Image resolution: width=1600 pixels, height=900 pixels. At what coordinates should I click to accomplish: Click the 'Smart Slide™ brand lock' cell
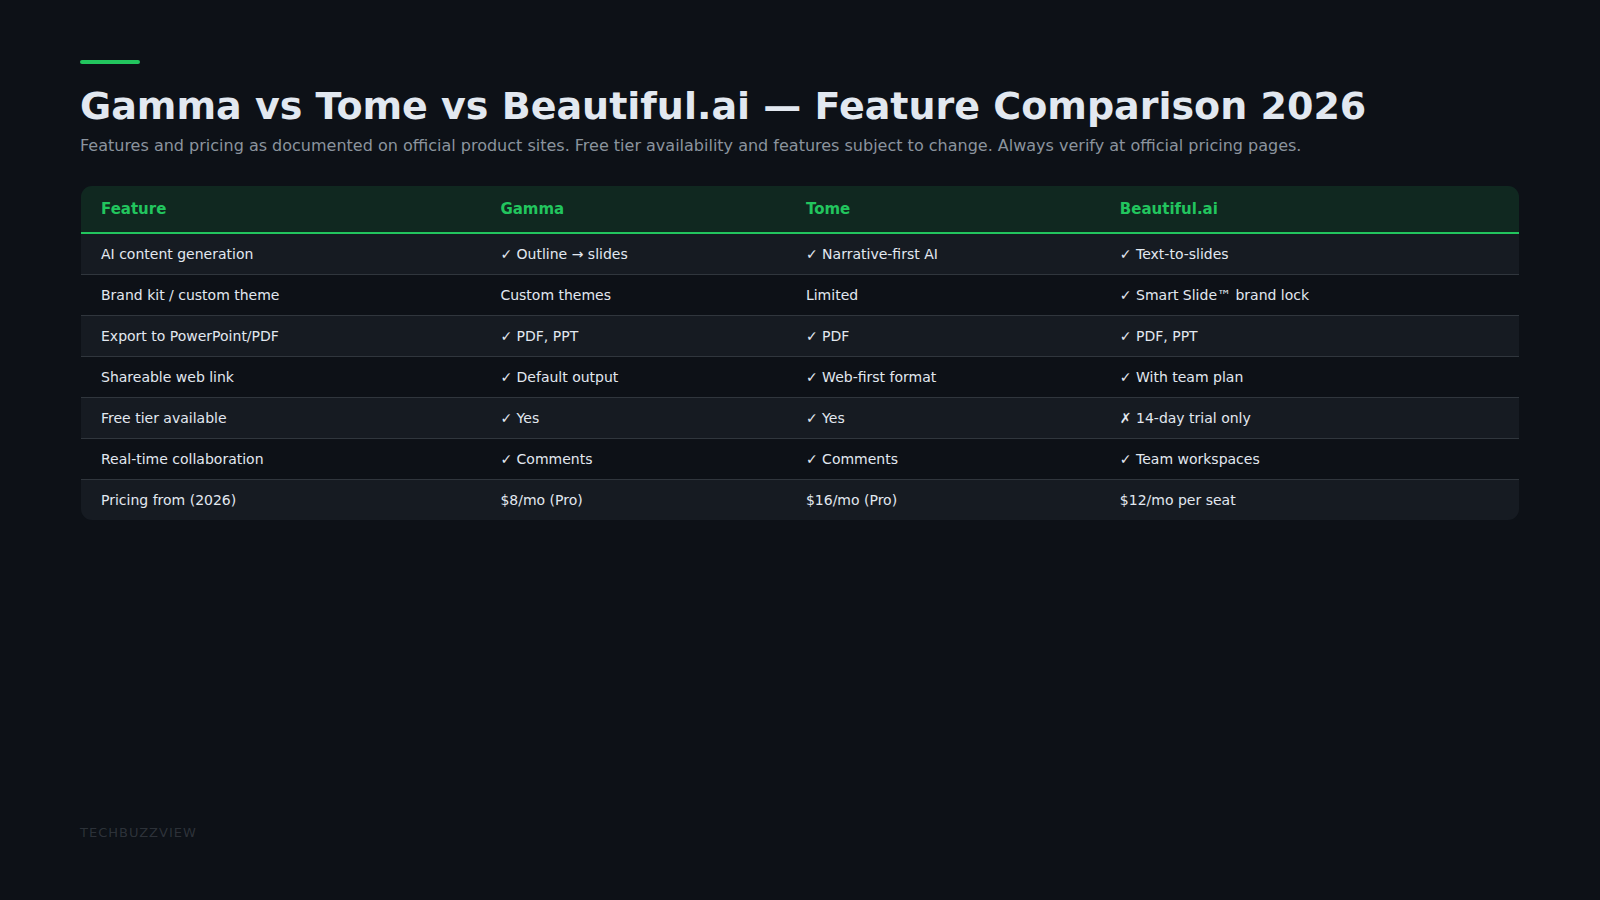tap(1214, 295)
